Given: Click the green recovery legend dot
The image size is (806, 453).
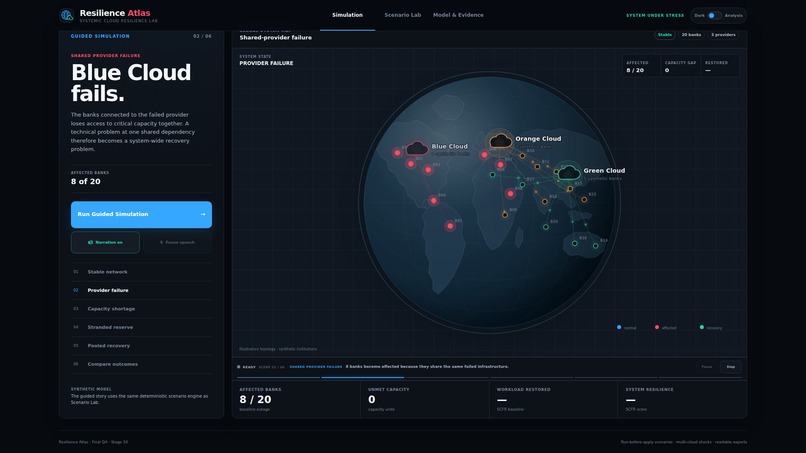Looking at the screenshot, I should pos(702,327).
